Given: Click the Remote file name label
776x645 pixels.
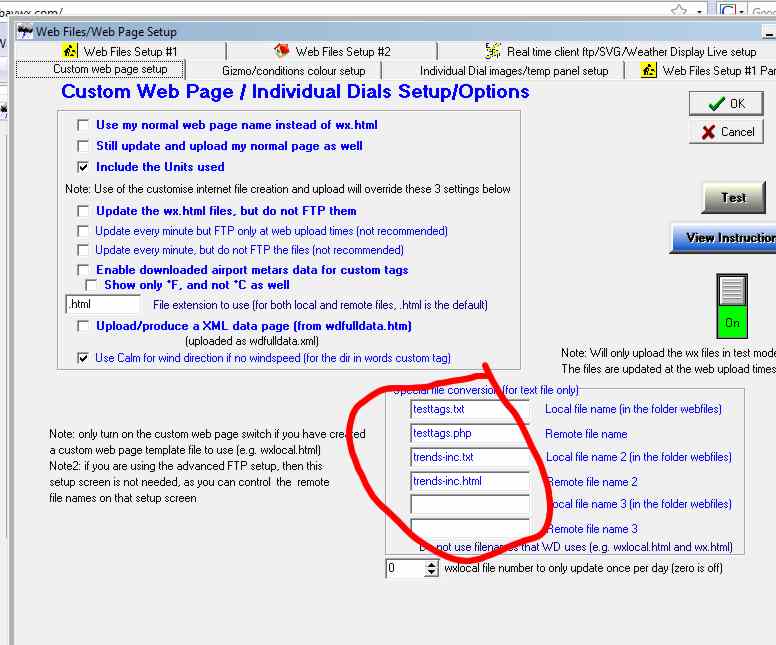Looking at the screenshot, I should 586,434.
